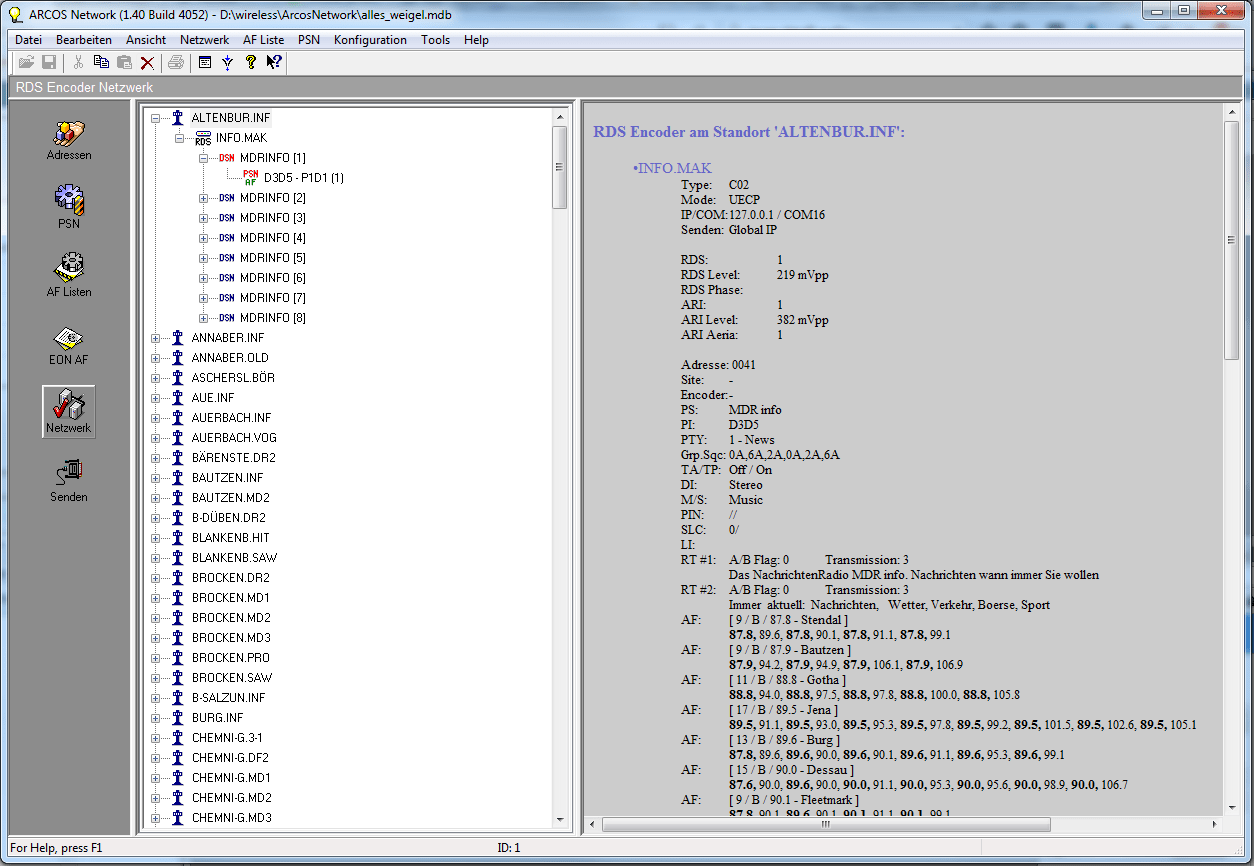Select the EON AF sidebar icon

coord(68,345)
